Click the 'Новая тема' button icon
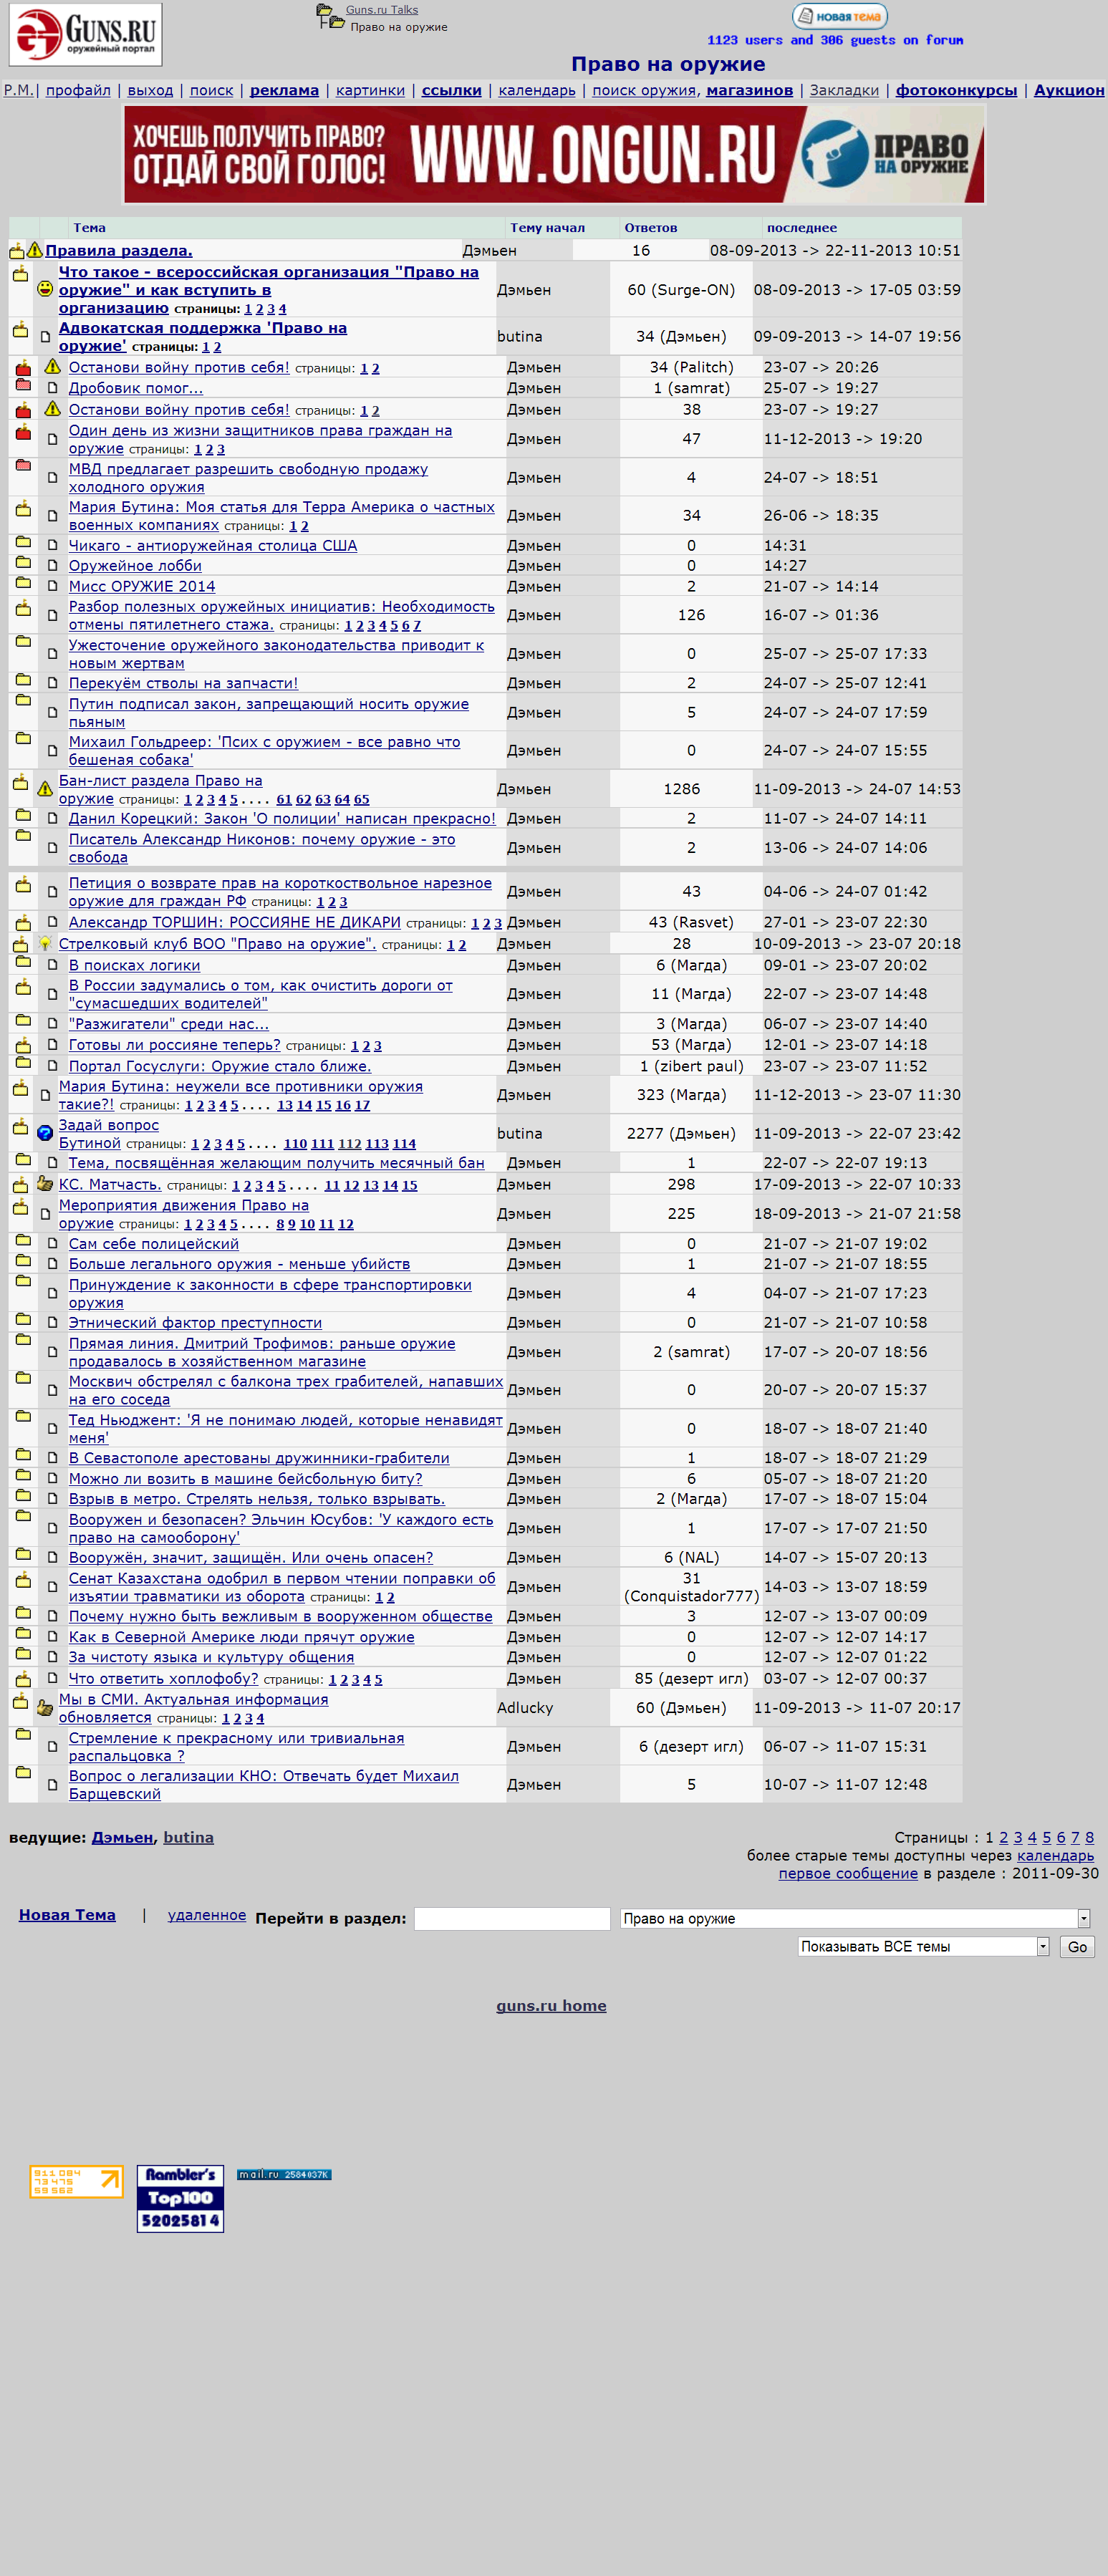Image resolution: width=1108 pixels, height=2576 pixels. click(839, 16)
